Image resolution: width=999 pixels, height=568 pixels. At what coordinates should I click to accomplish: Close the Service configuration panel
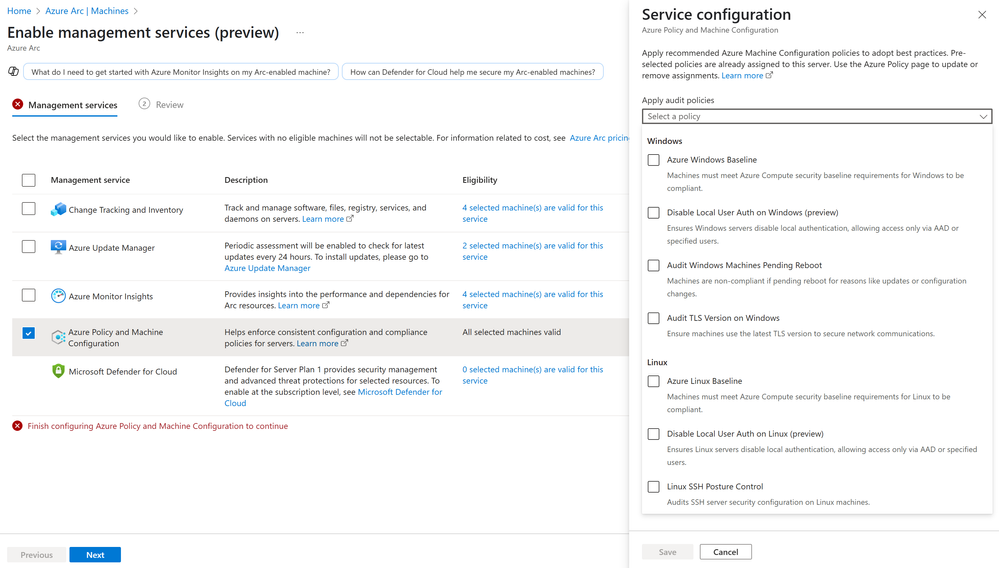click(982, 15)
